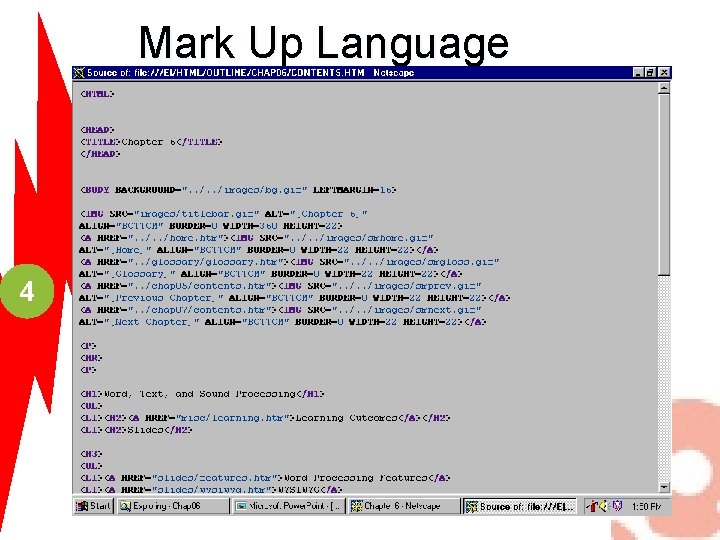The width and height of the screenshot is (720, 540).
Task: Click the <HEAD> opening tag
Action: (x=97, y=130)
